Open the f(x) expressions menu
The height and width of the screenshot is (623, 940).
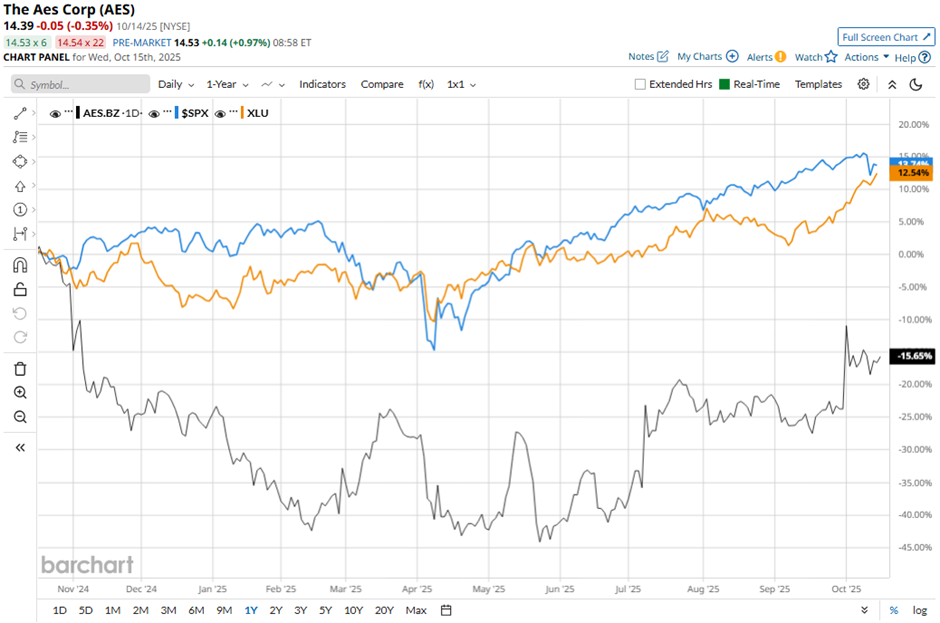426,85
